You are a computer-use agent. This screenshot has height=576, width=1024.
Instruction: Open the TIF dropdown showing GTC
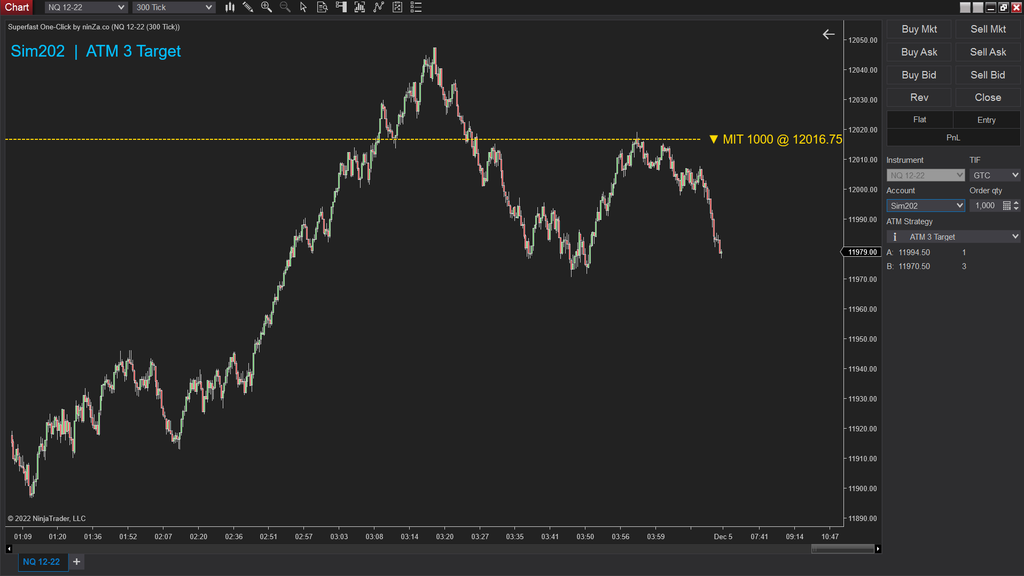pos(995,175)
